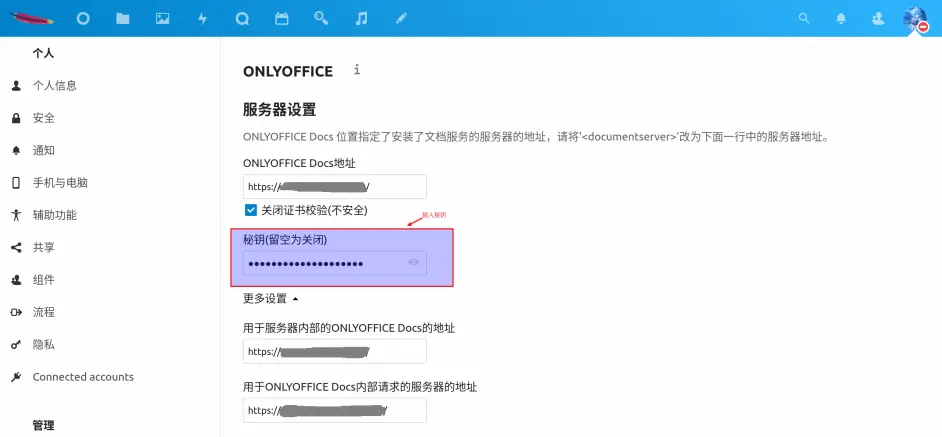
Task: Collapse the 更多设置 section
Action: click(270, 298)
